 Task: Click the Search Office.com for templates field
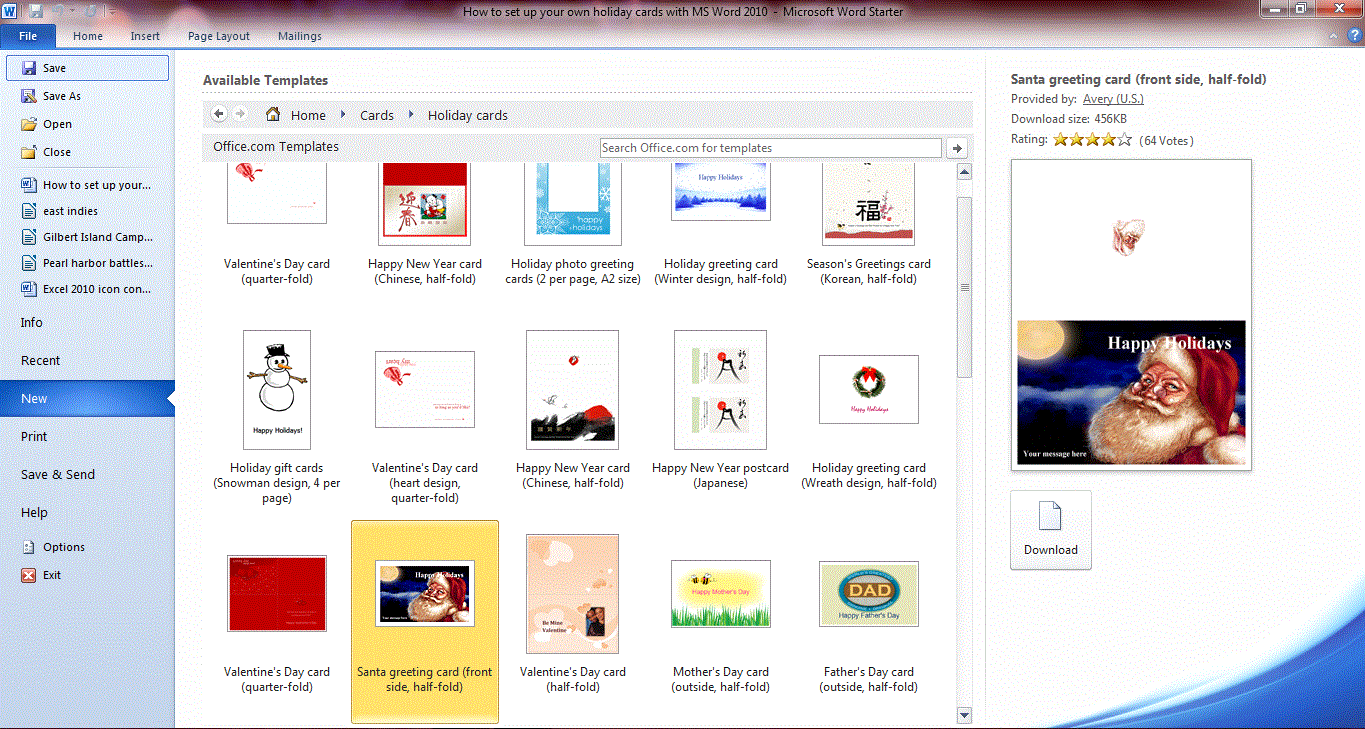770,147
